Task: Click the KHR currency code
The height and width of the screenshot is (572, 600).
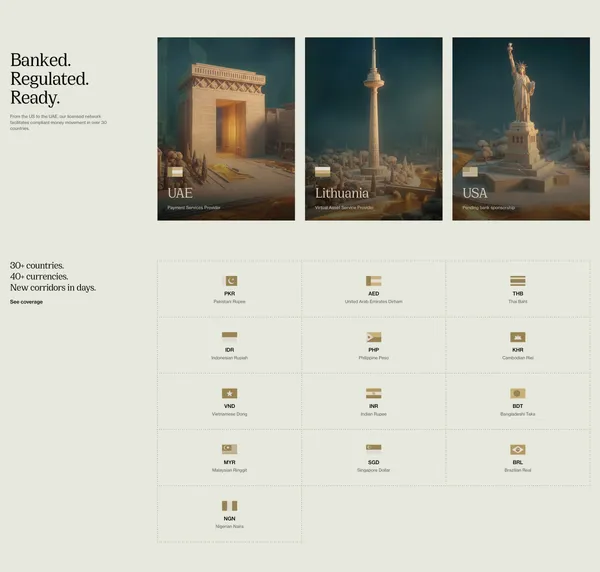Action: (x=518, y=350)
